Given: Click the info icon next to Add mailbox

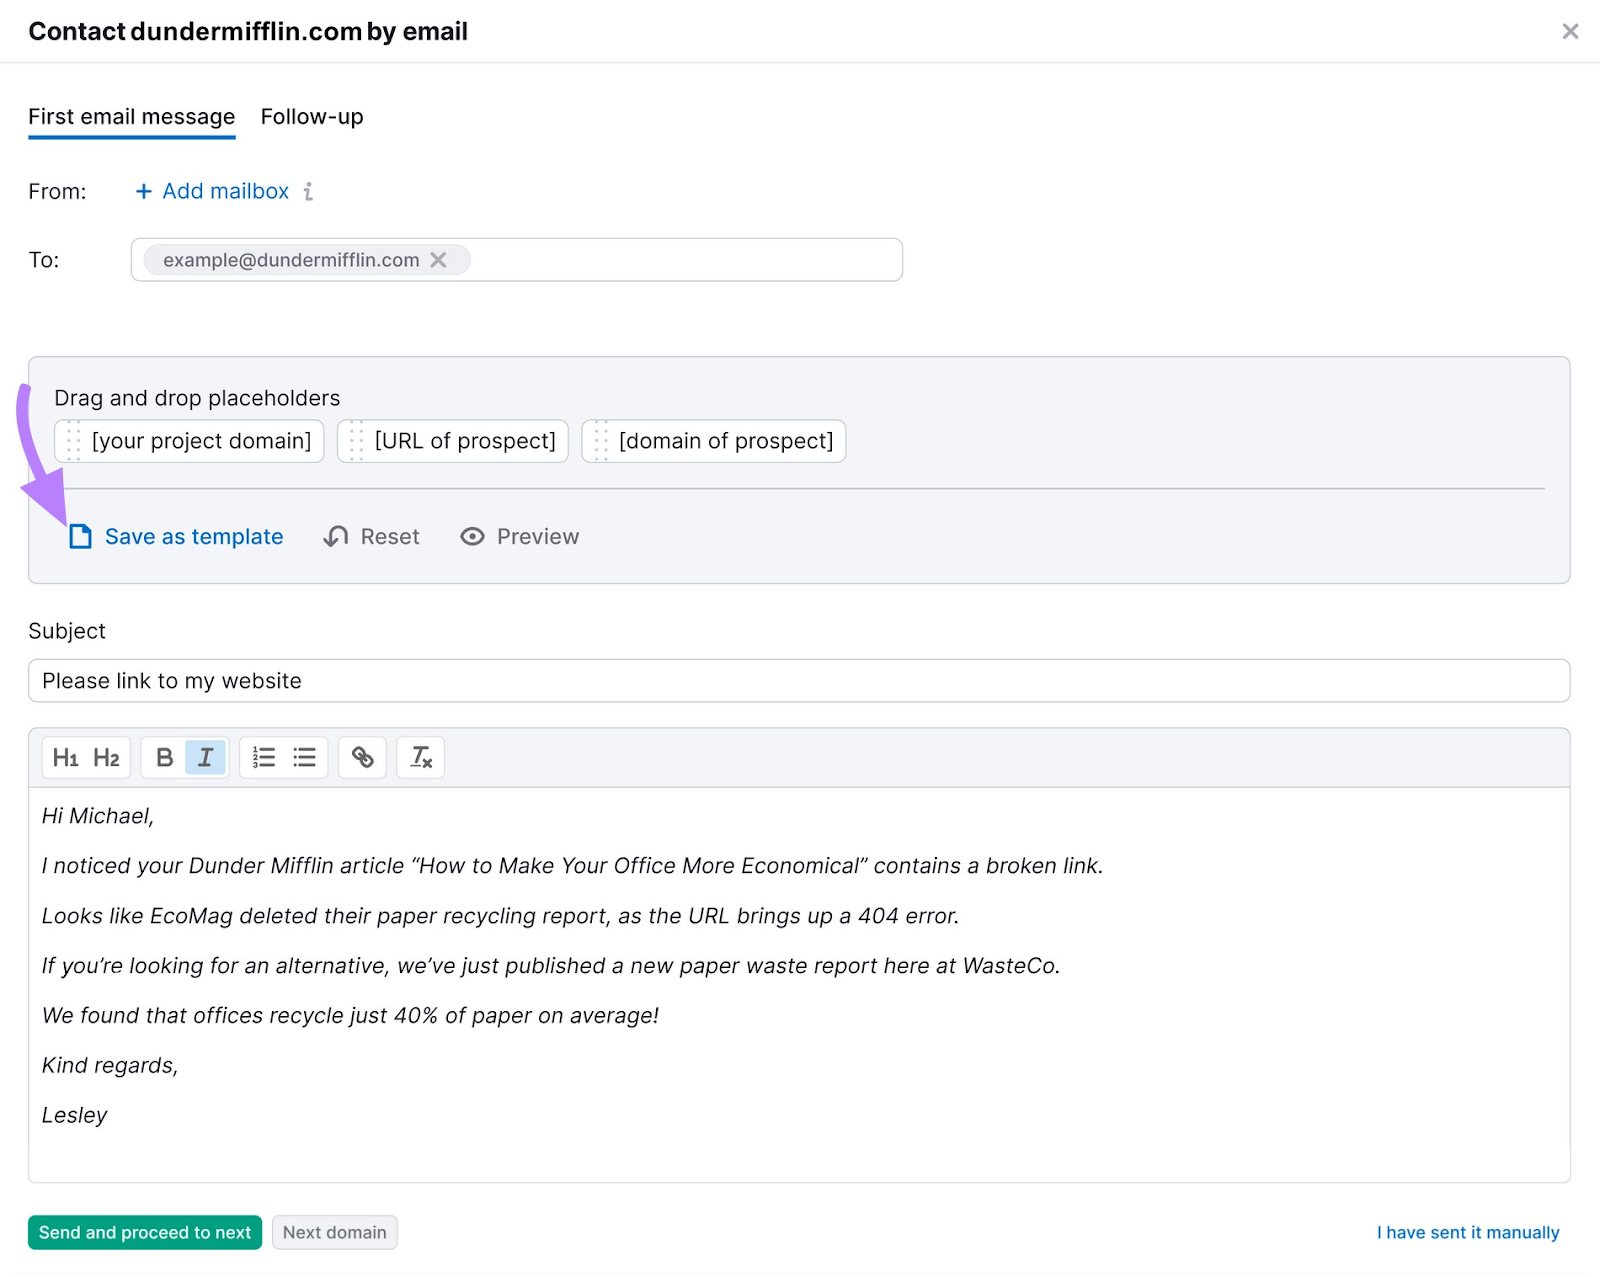Looking at the screenshot, I should pos(309,191).
